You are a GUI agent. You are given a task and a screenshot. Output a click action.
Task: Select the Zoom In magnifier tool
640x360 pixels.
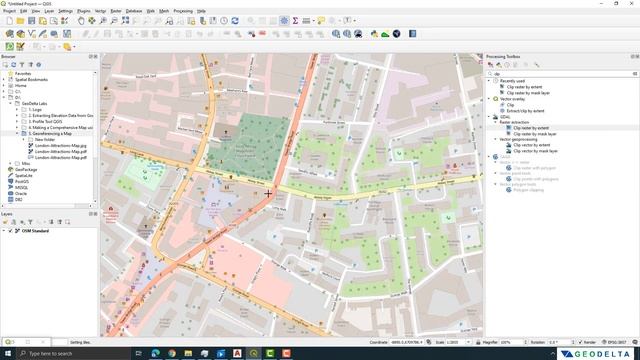(103, 21)
